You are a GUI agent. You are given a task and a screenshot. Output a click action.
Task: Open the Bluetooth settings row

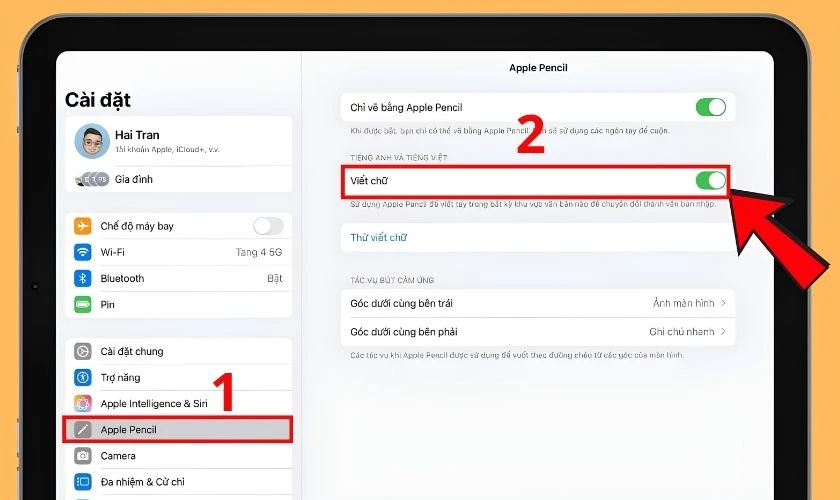(x=179, y=278)
